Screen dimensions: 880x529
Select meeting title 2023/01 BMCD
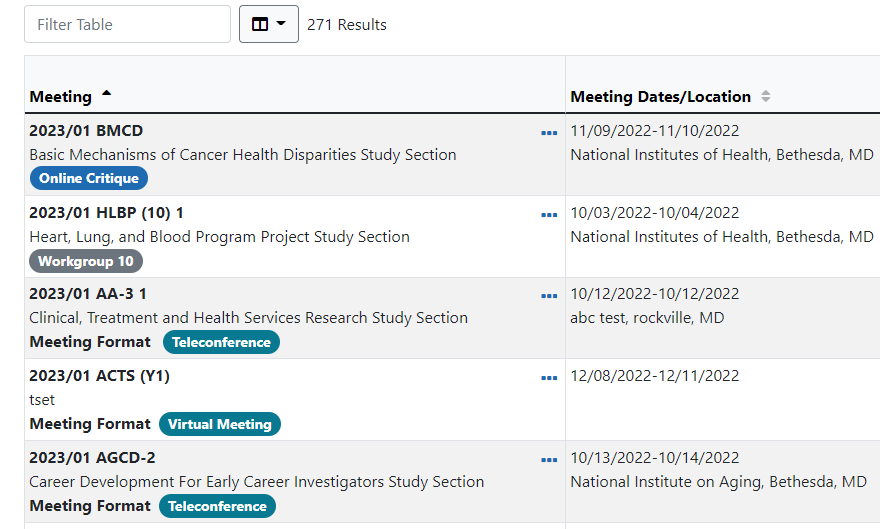86,131
